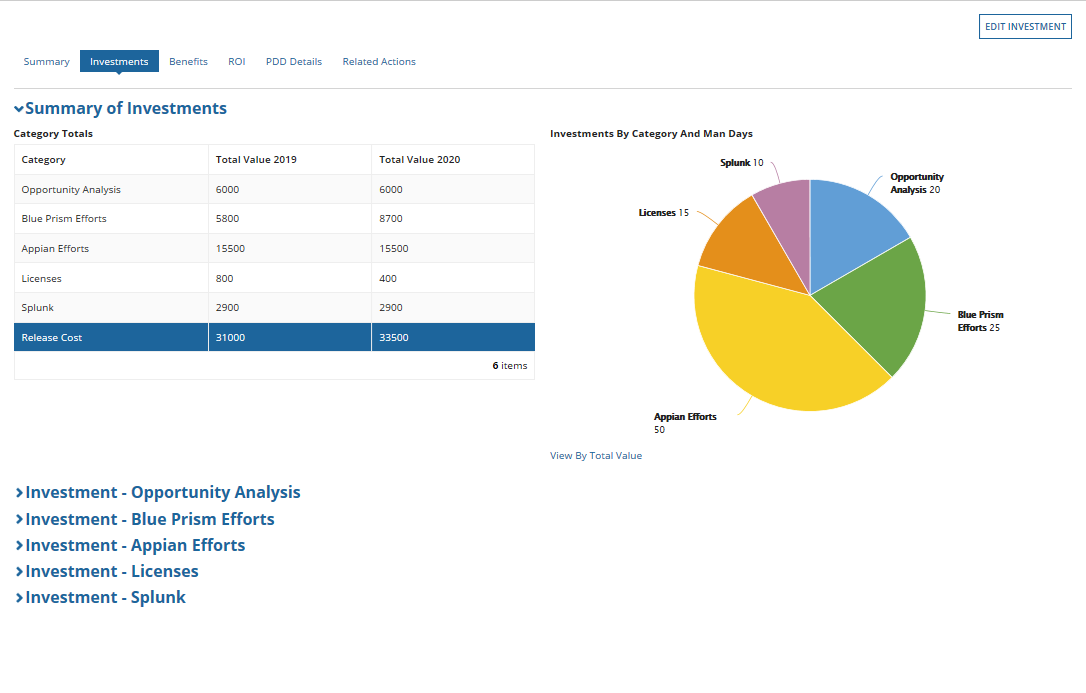Click the 8700 value cell
Screen dimensions: 1086x693
(453, 219)
